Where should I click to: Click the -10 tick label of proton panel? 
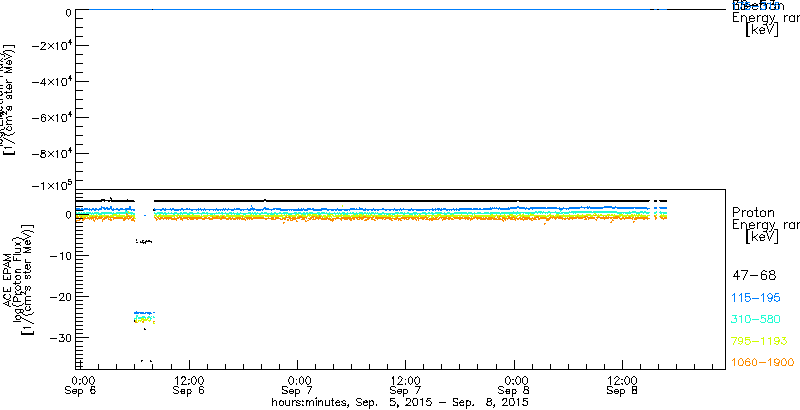coord(60,255)
